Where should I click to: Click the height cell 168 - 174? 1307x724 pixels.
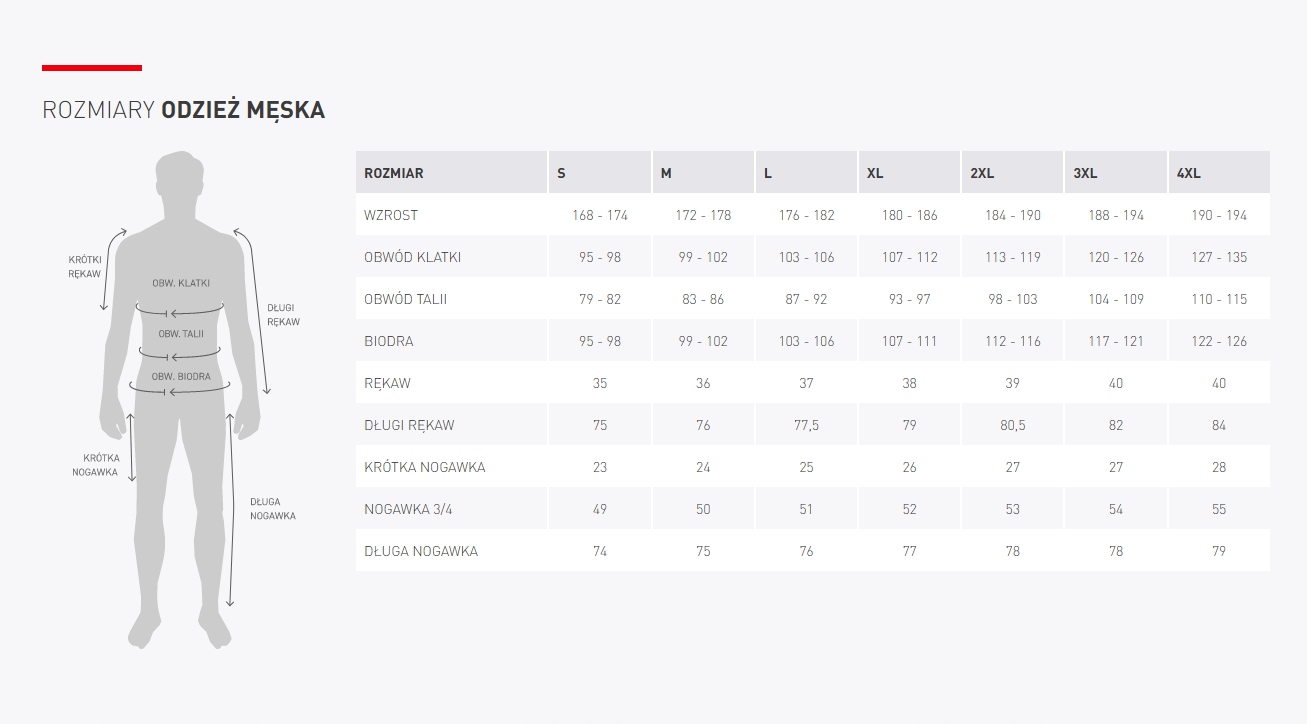(x=600, y=215)
